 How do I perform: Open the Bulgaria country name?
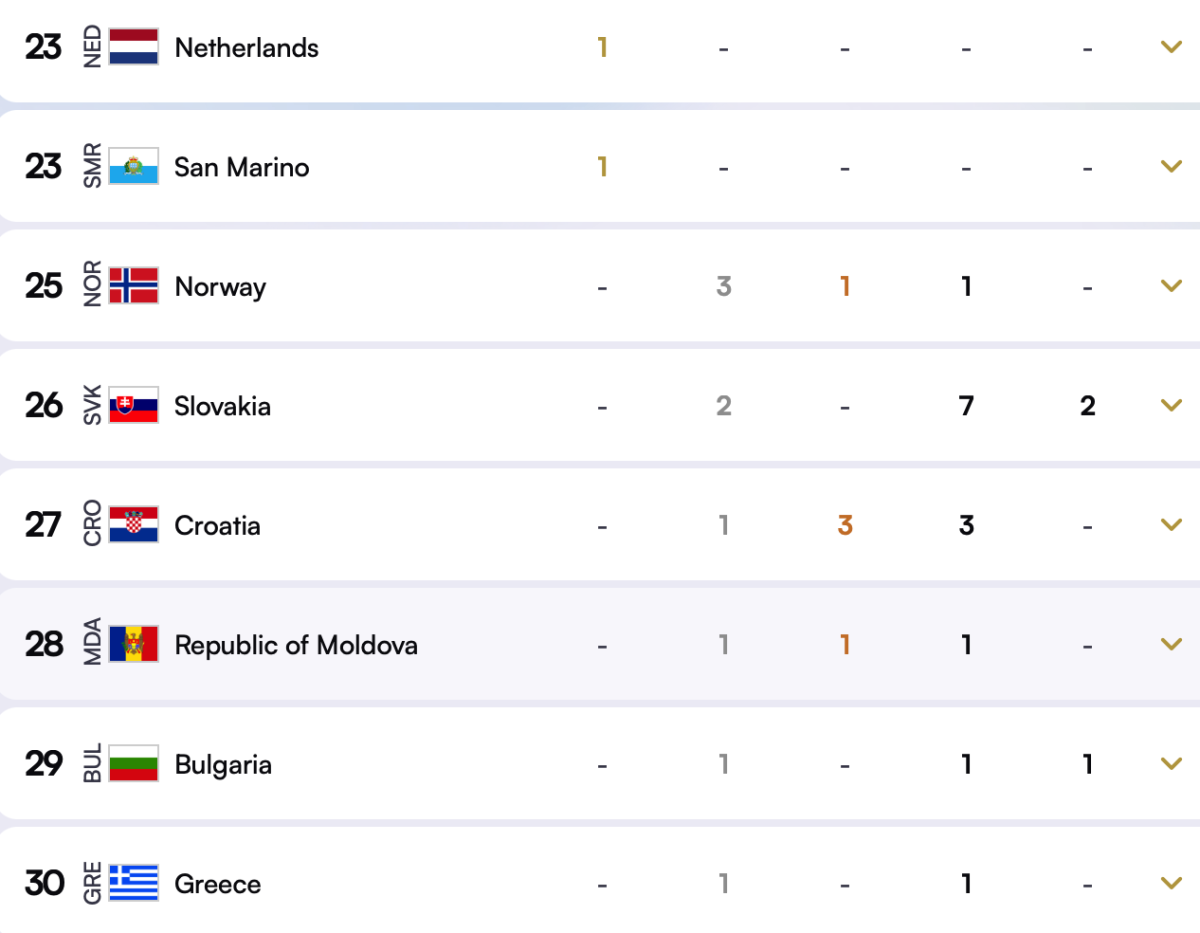coord(223,765)
